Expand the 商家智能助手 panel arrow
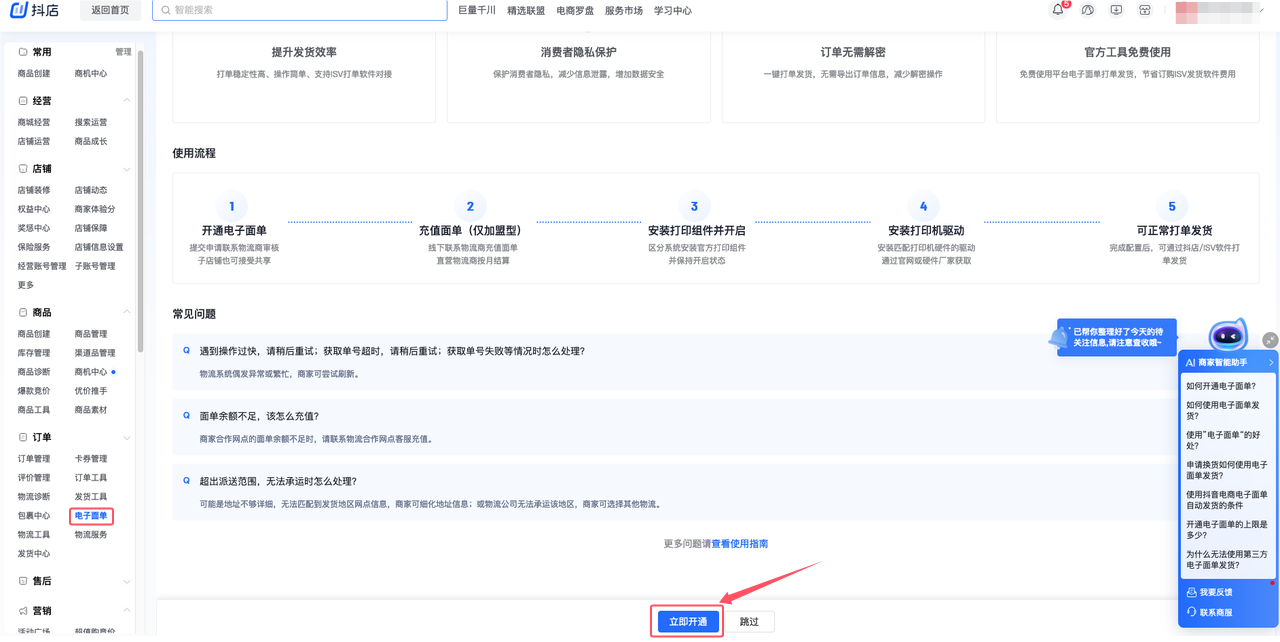Screen dimensions: 1280x642 pyautogui.click(x=1271, y=363)
